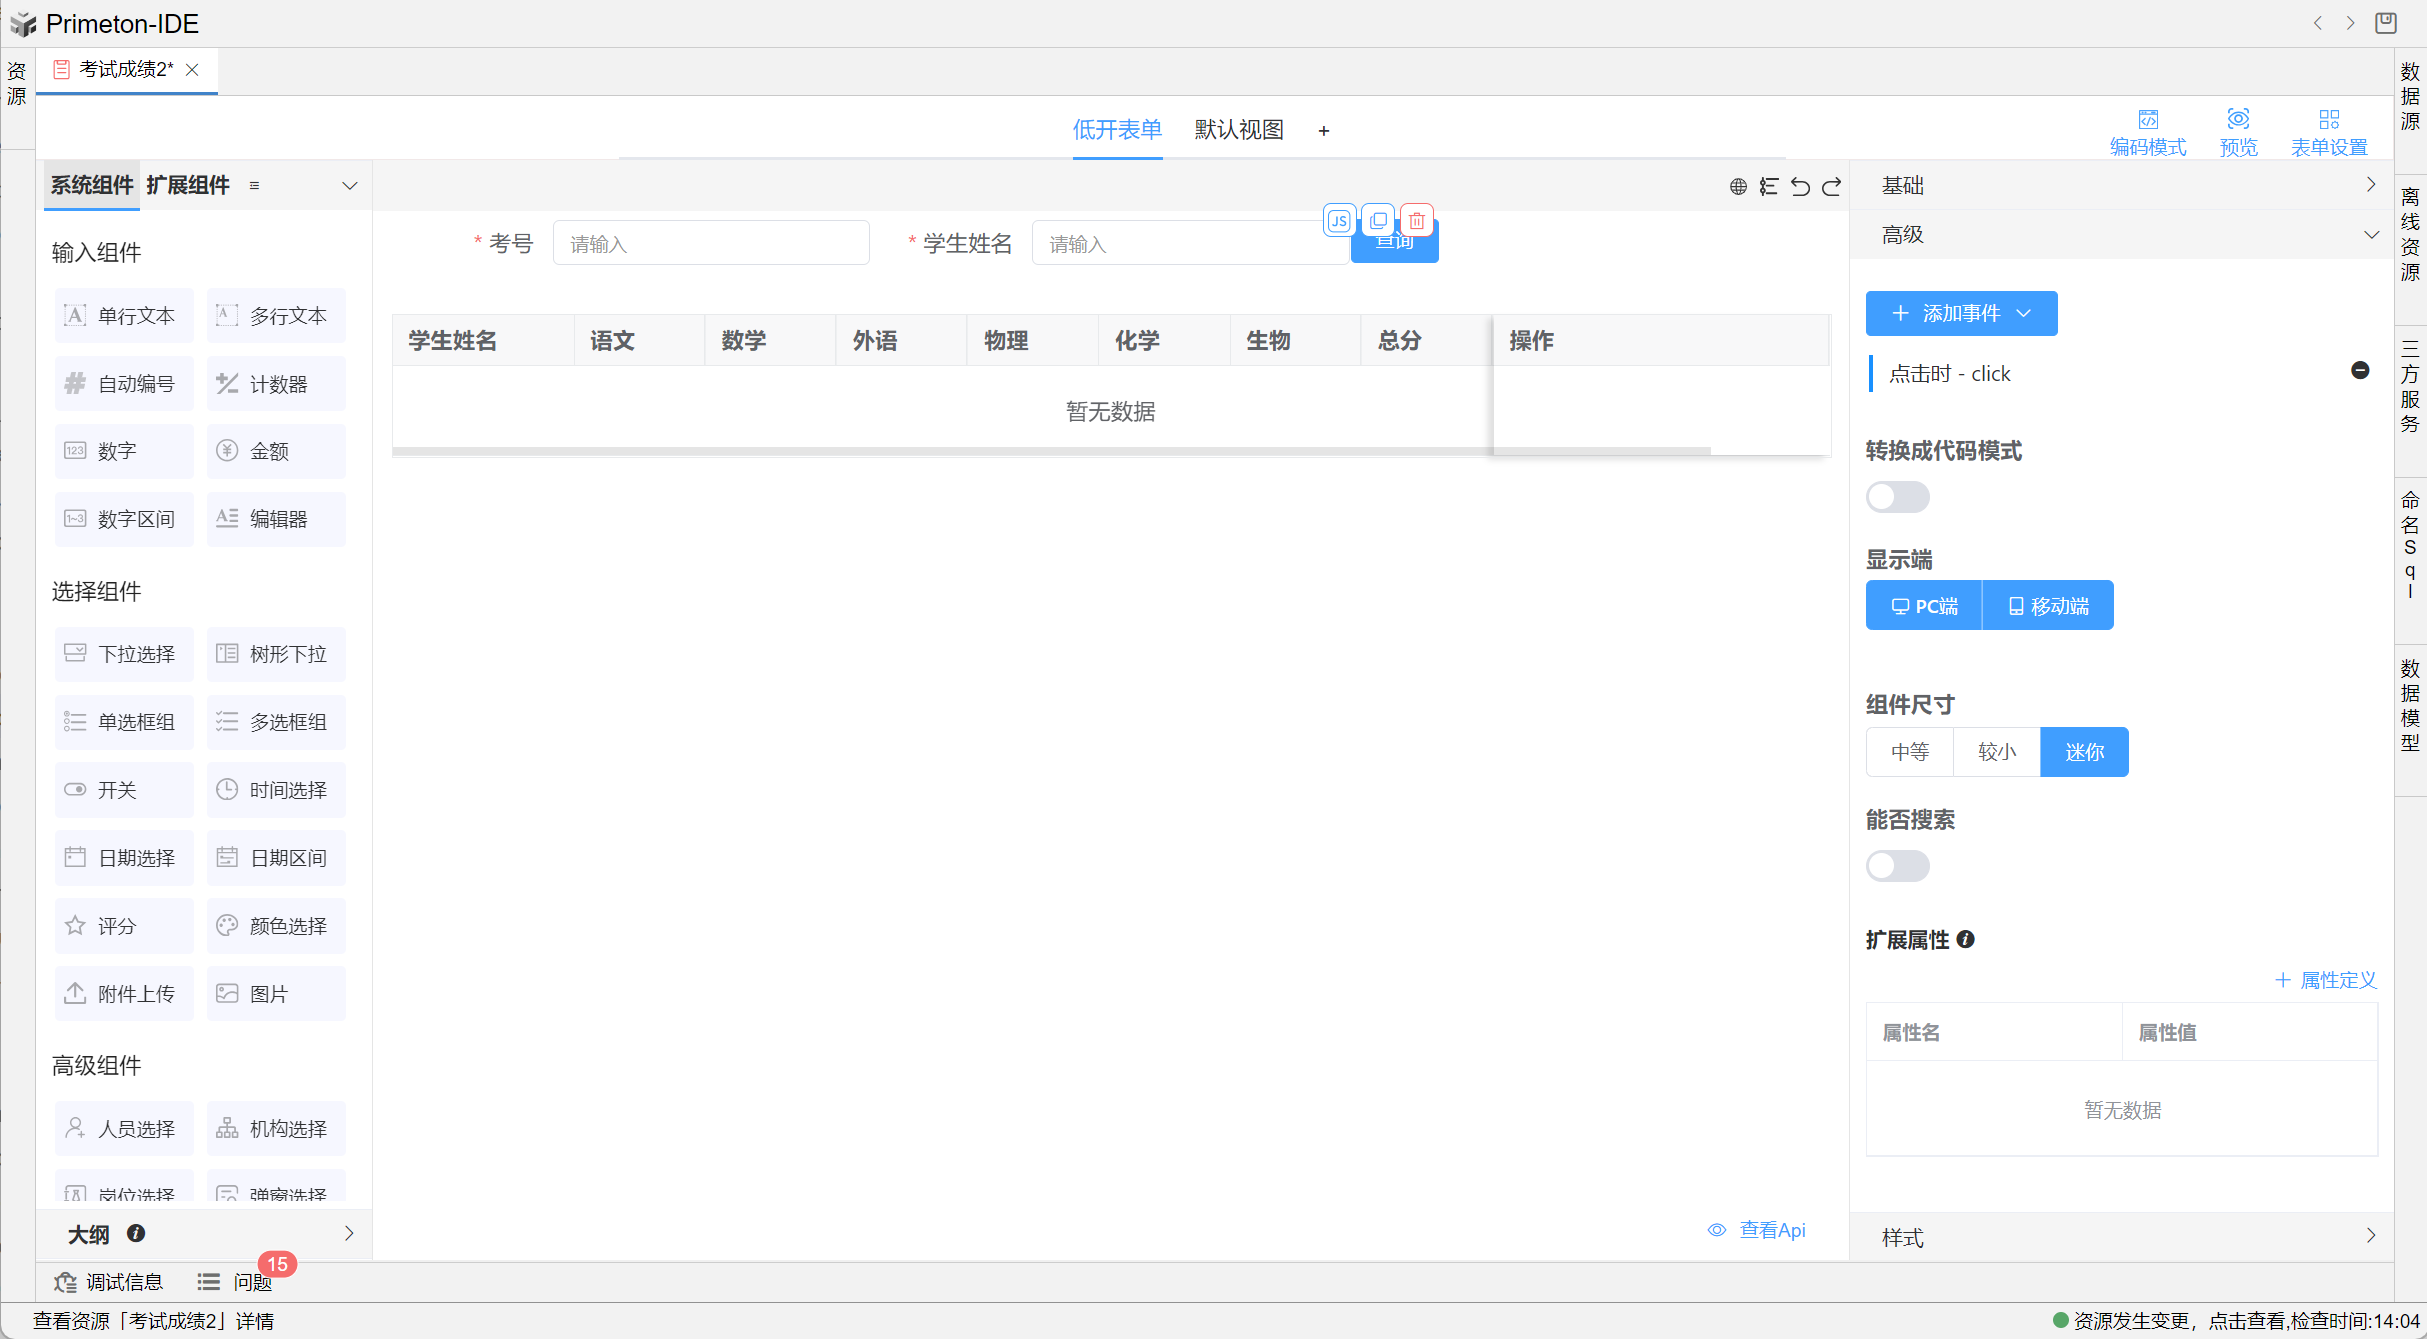Screen dimensions: 2427x1339
Task: Click the 考号 input field
Action: 710,244
